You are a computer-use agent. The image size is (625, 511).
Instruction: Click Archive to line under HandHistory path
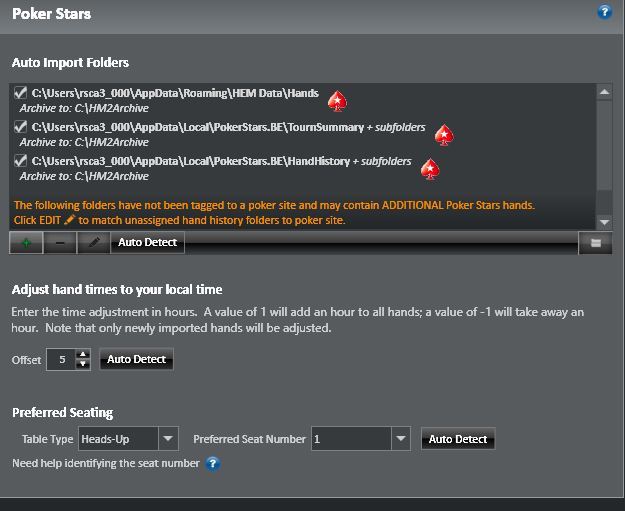84,176
